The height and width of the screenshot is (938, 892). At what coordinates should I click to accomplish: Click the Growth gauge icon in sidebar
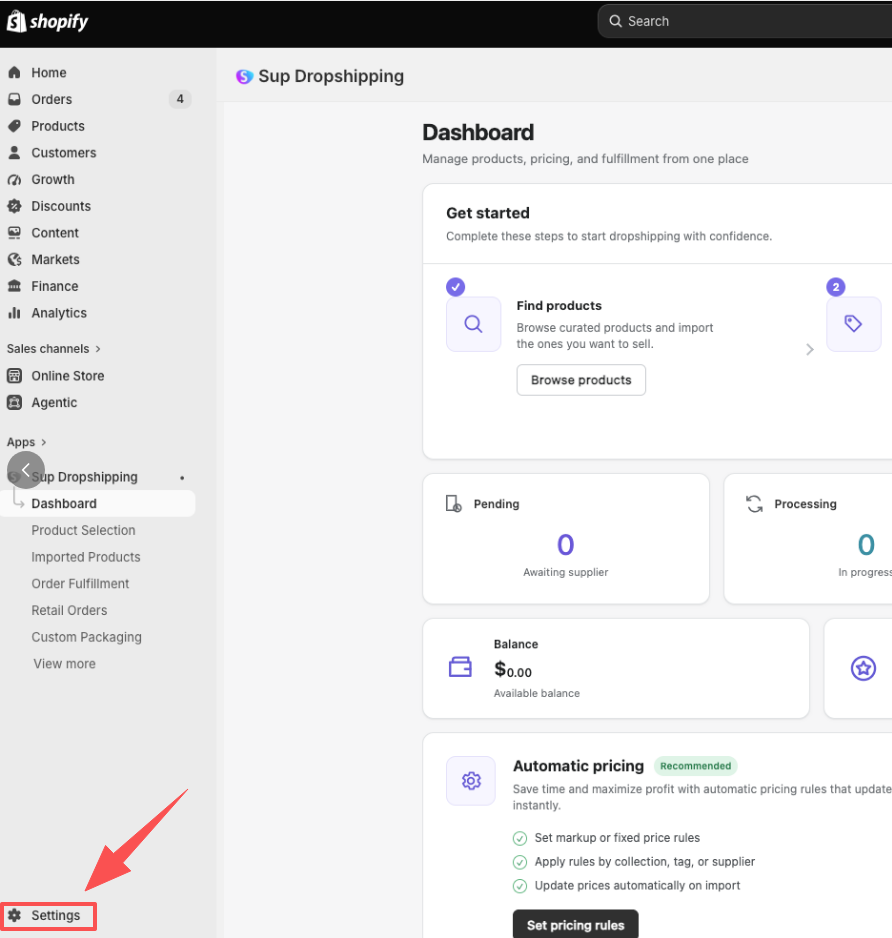pos(14,179)
